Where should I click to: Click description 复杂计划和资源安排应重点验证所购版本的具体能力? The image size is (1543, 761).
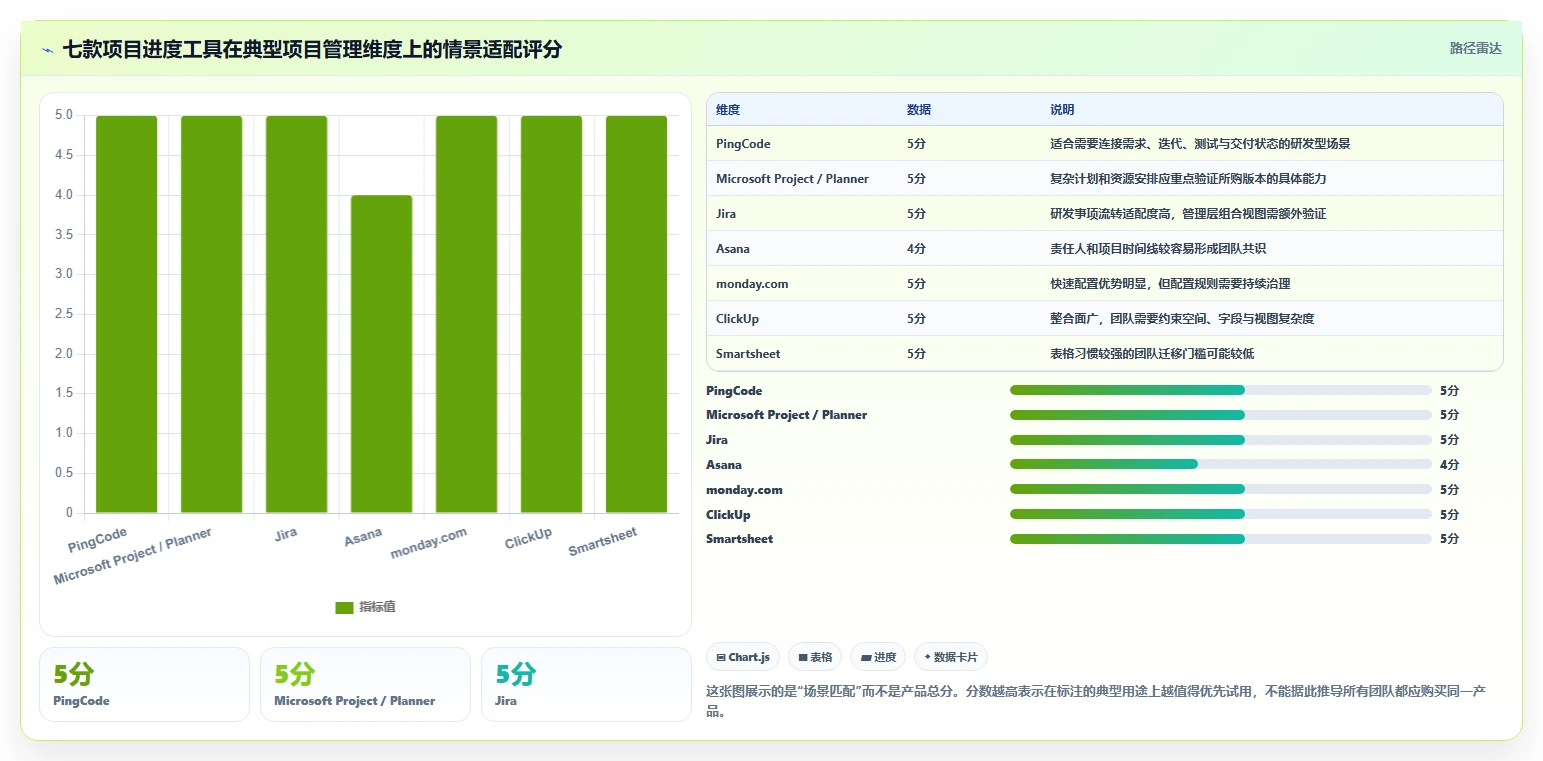(1188, 179)
